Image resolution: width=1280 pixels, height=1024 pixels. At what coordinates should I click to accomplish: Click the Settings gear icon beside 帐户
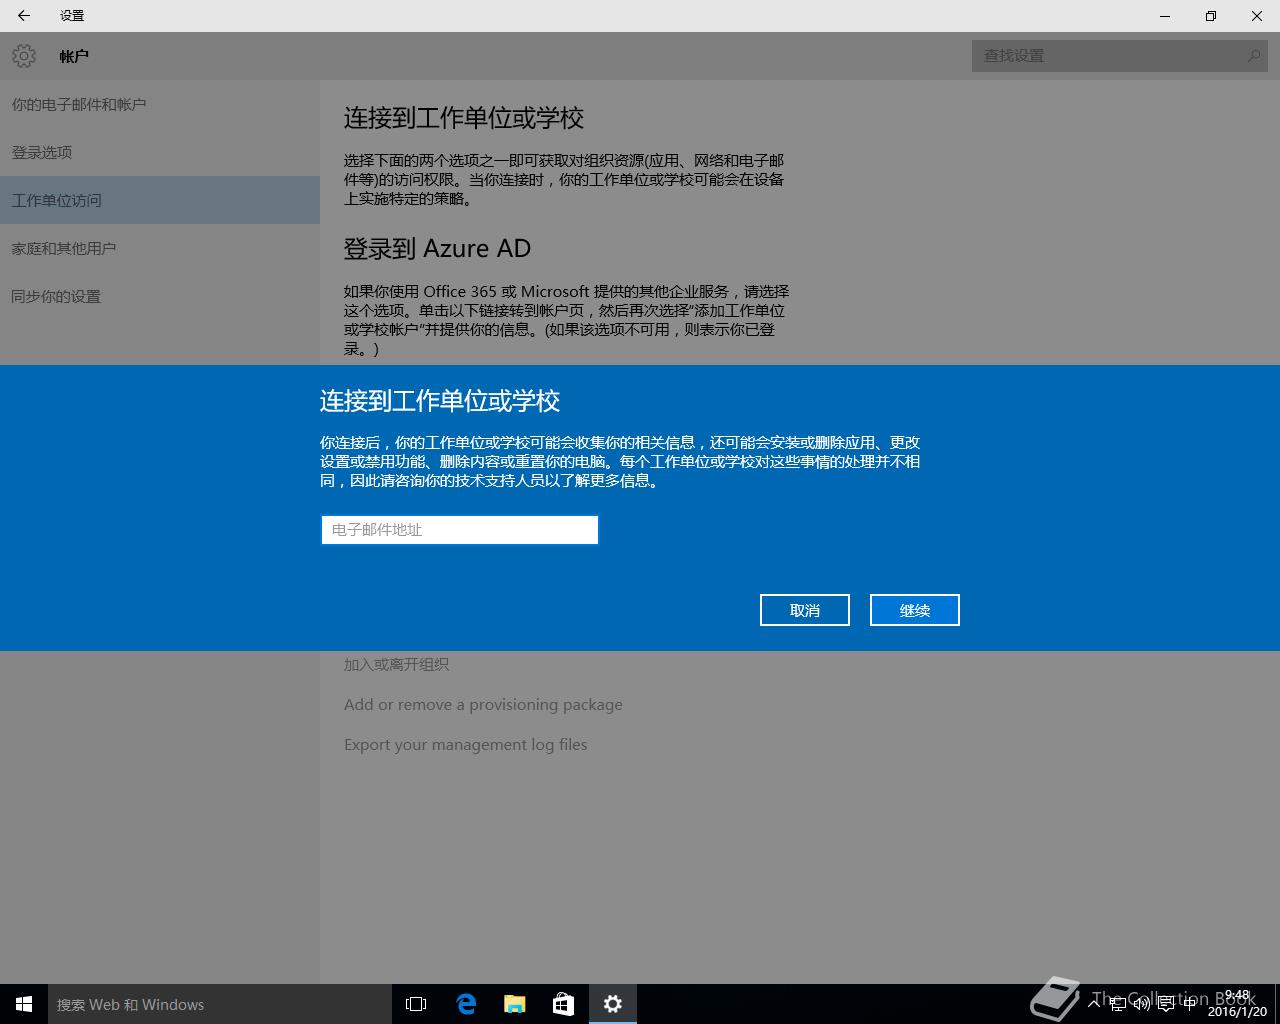(24, 56)
